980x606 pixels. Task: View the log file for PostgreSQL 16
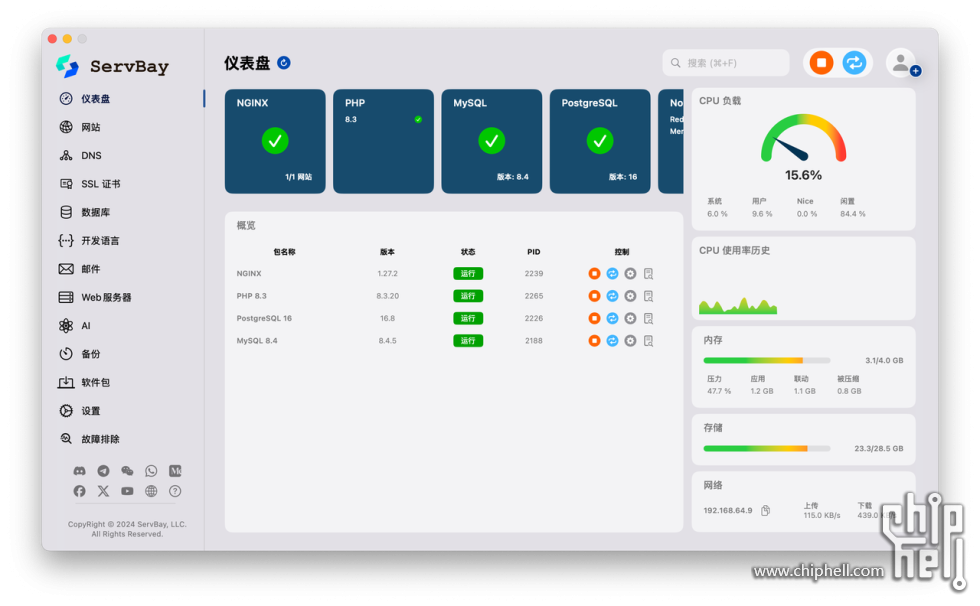pos(649,319)
